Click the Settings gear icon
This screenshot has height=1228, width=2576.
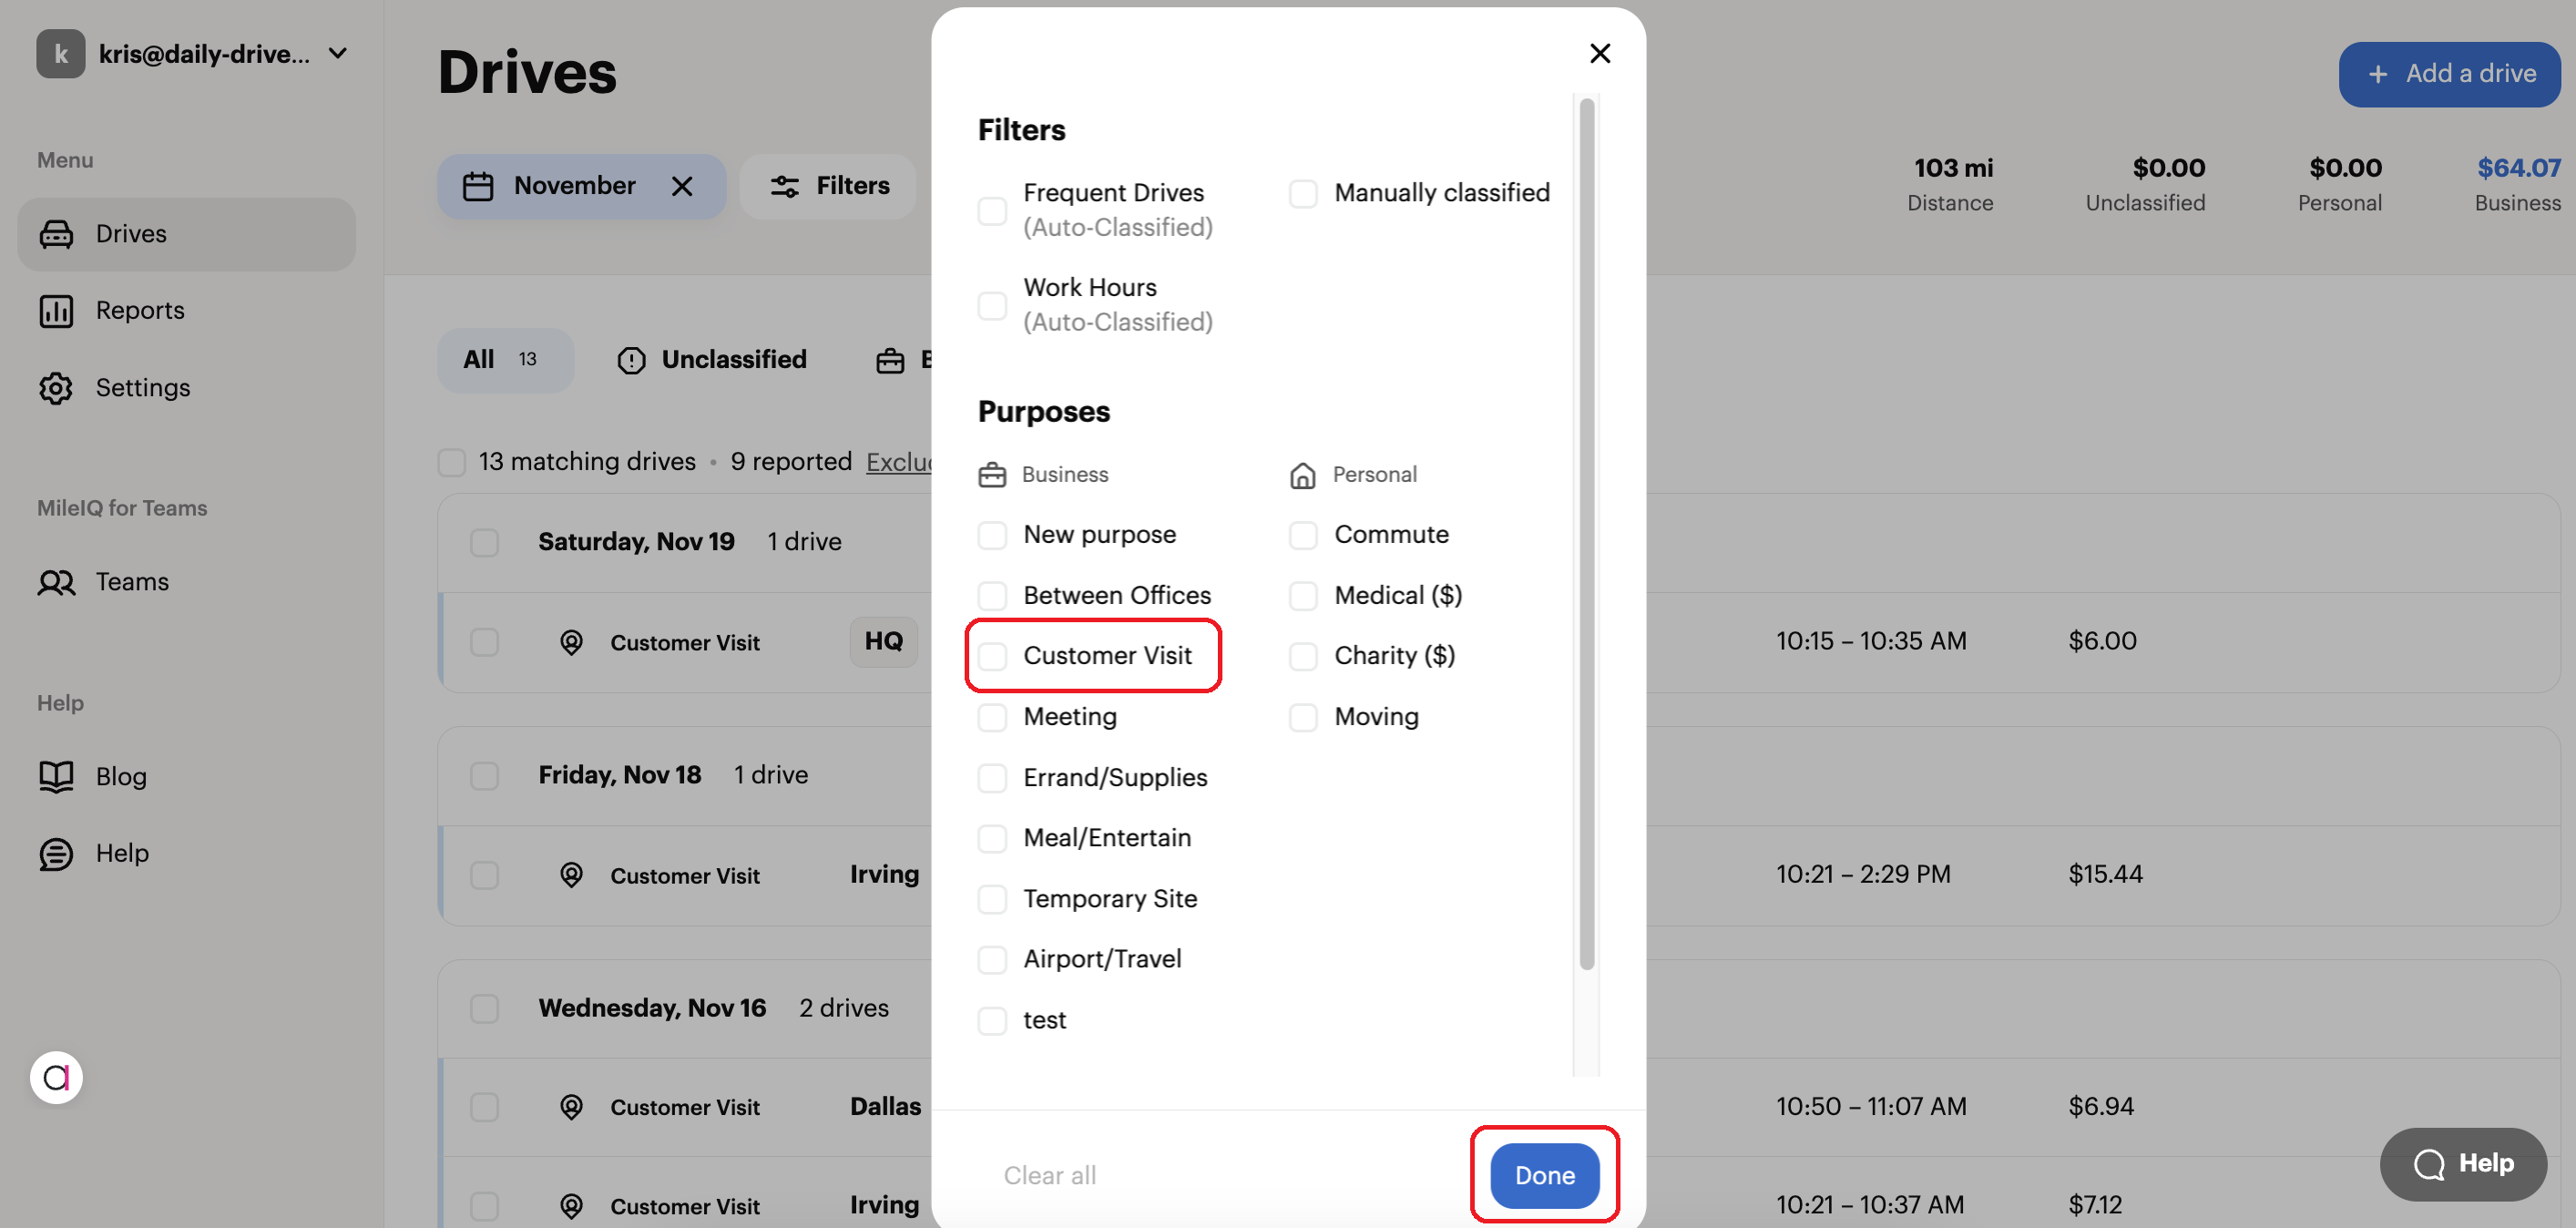[57, 388]
